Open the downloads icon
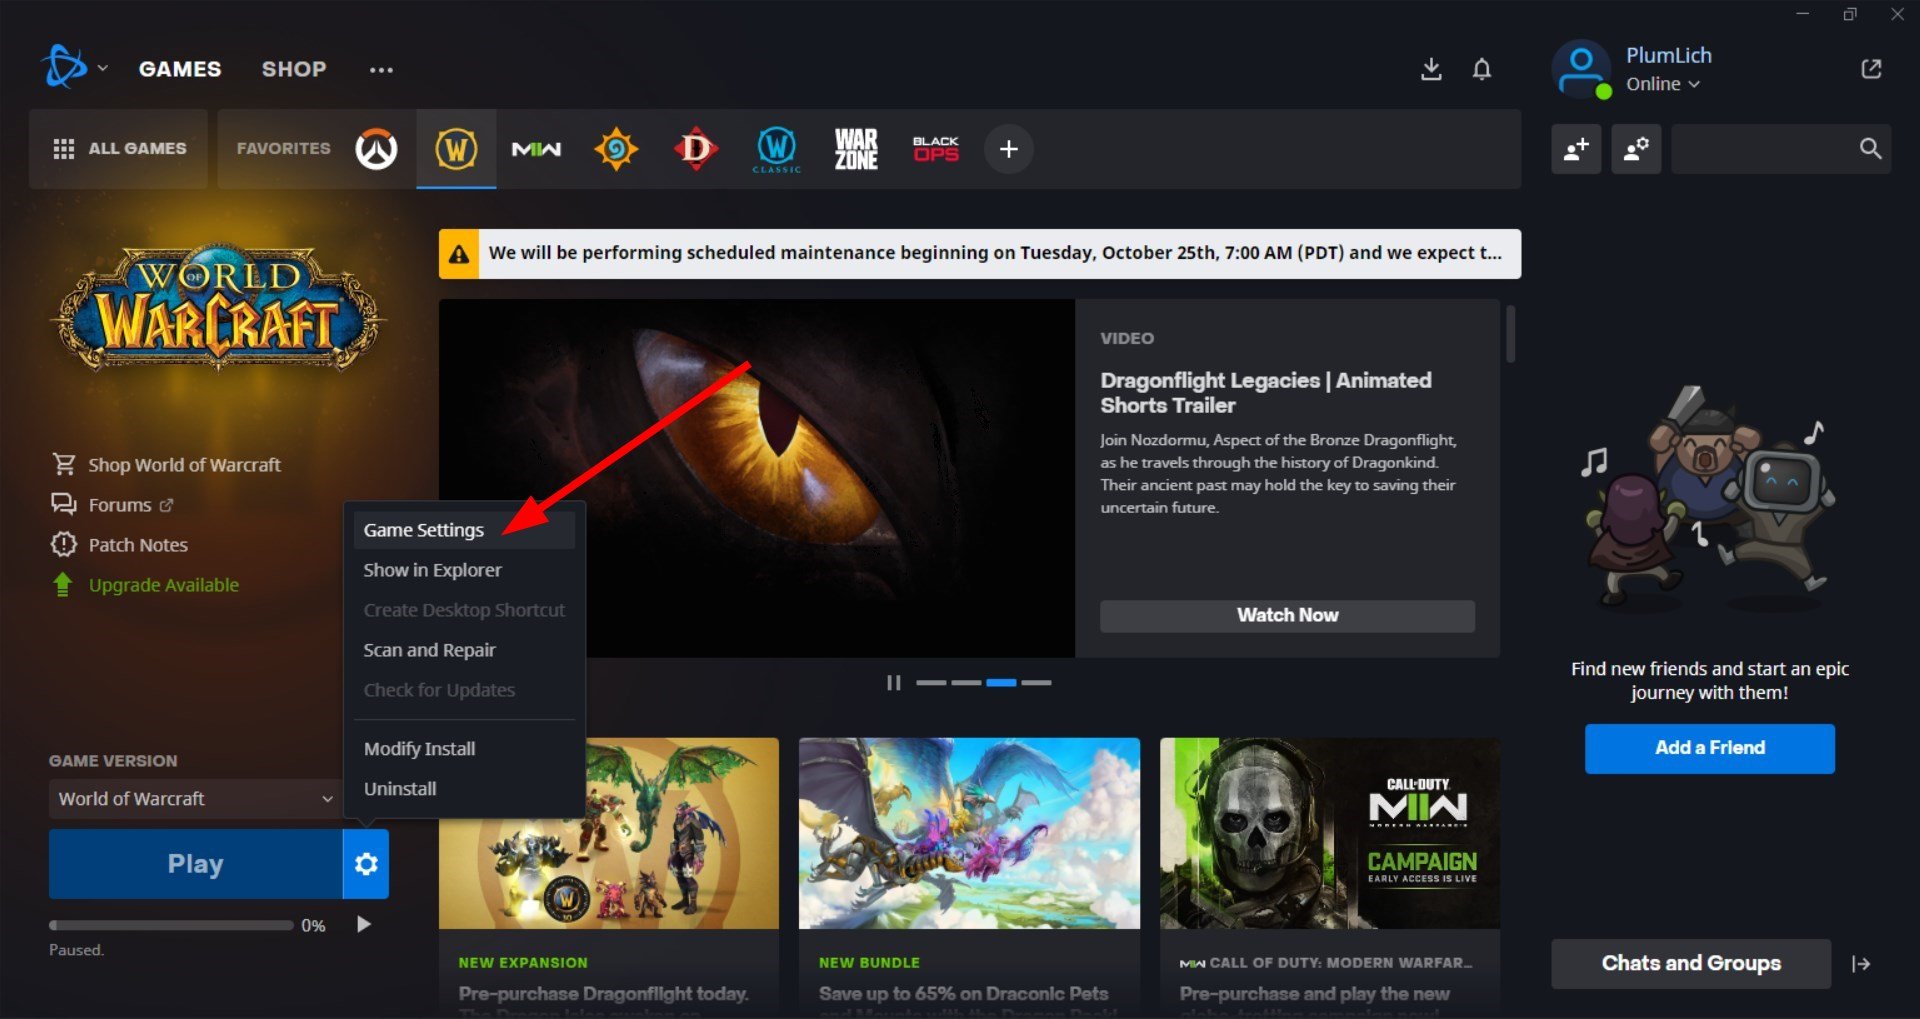 coord(1431,69)
